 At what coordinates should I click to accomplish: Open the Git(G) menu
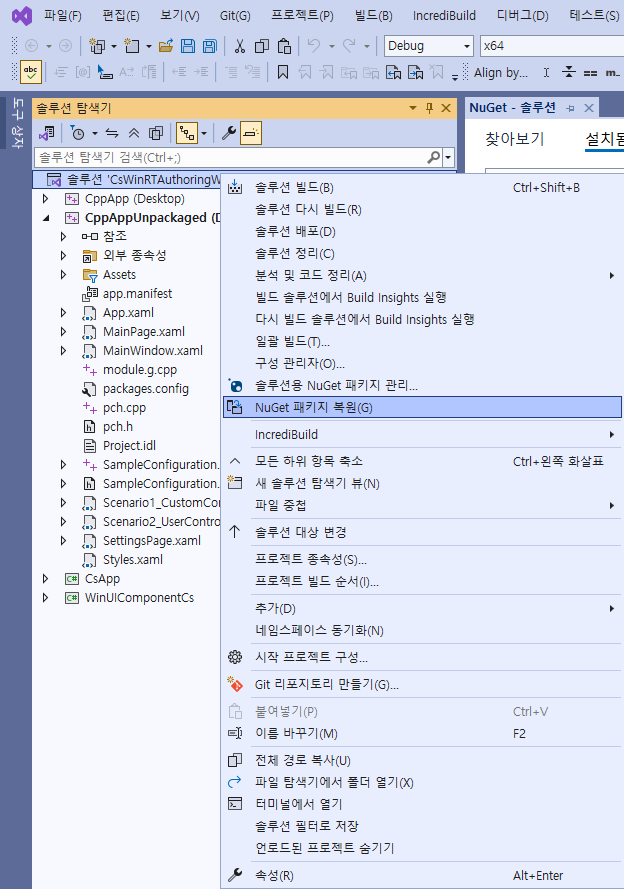[x=235, y=15]
